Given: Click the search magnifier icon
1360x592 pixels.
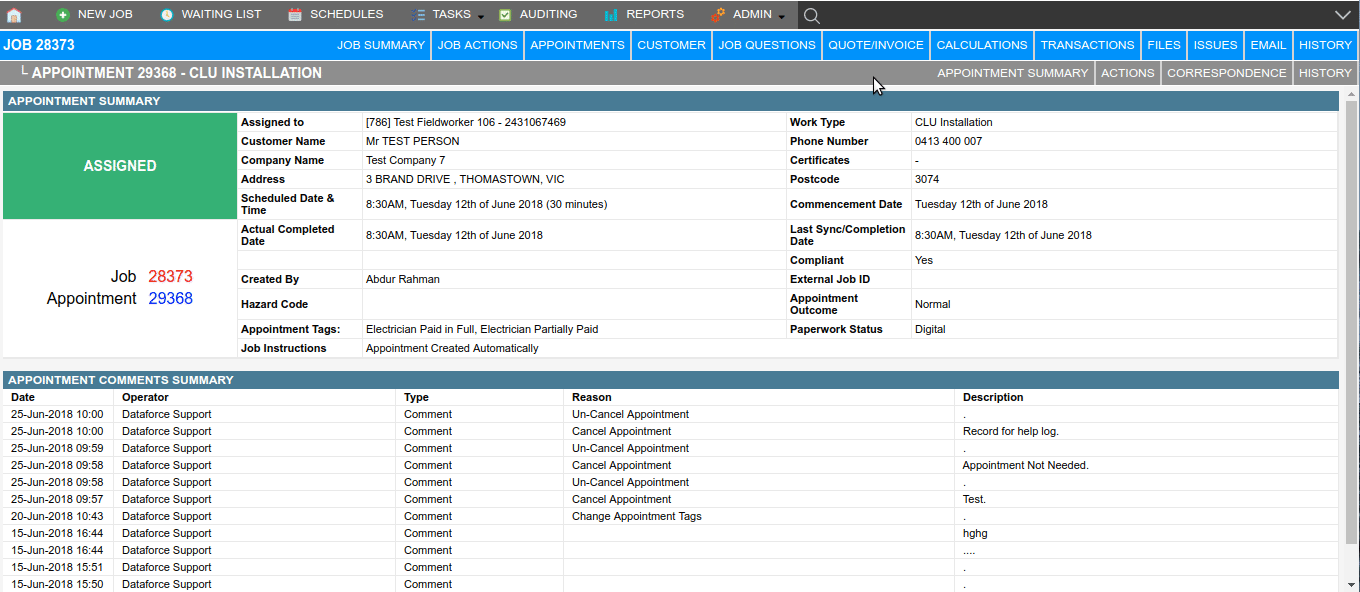Looking at the screenshot, I should 812,15.
